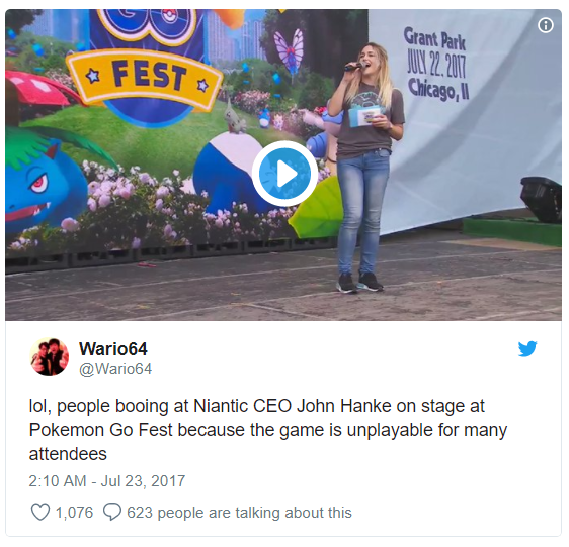The height and width of the screenshot is (547, 569).
Task: Open the Wario64 display name link
Action: tap(113, 348)
